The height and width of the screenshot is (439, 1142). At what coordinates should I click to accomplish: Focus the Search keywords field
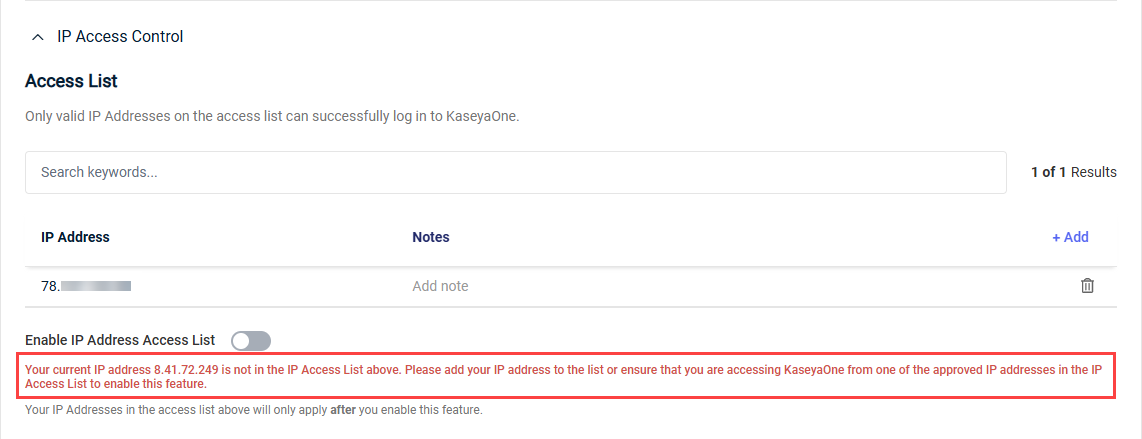pyautogui.click(x=516, y=173)
